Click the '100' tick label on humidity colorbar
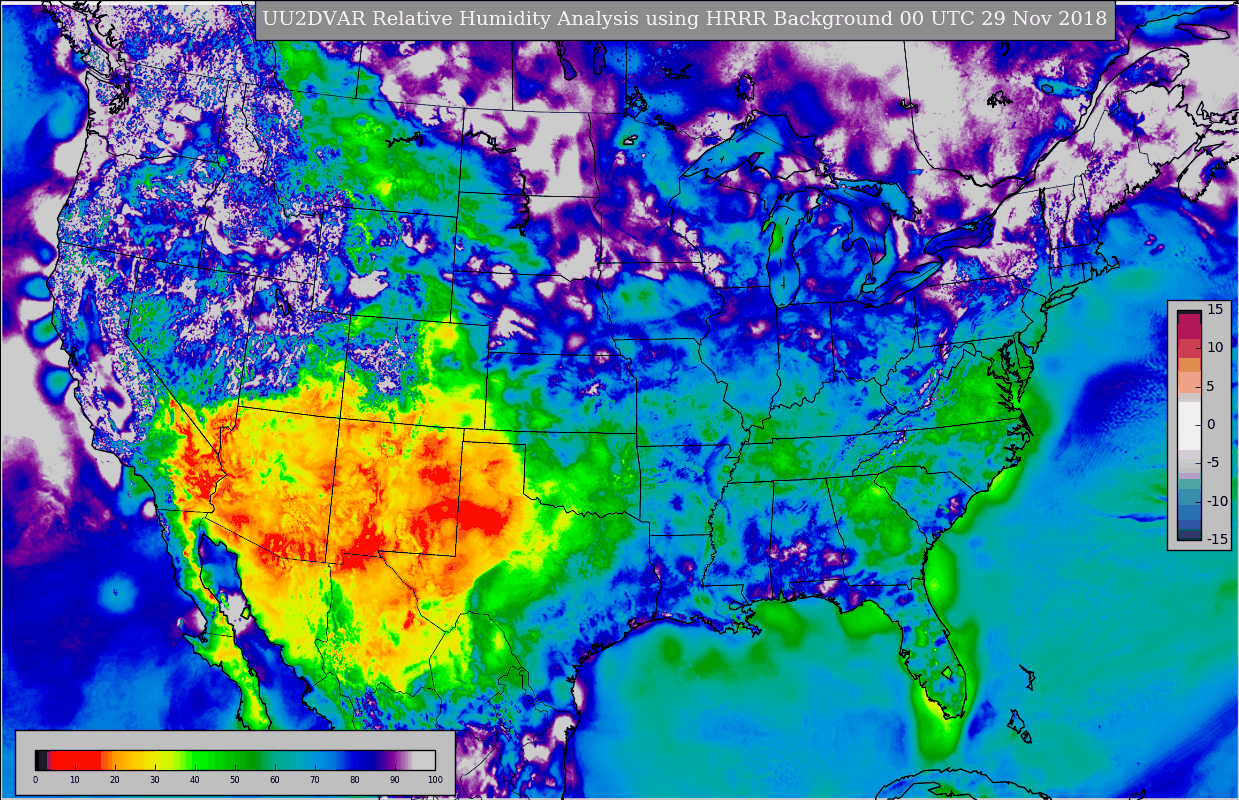Viewport: 1239px width, 800px height. [435, 780]
